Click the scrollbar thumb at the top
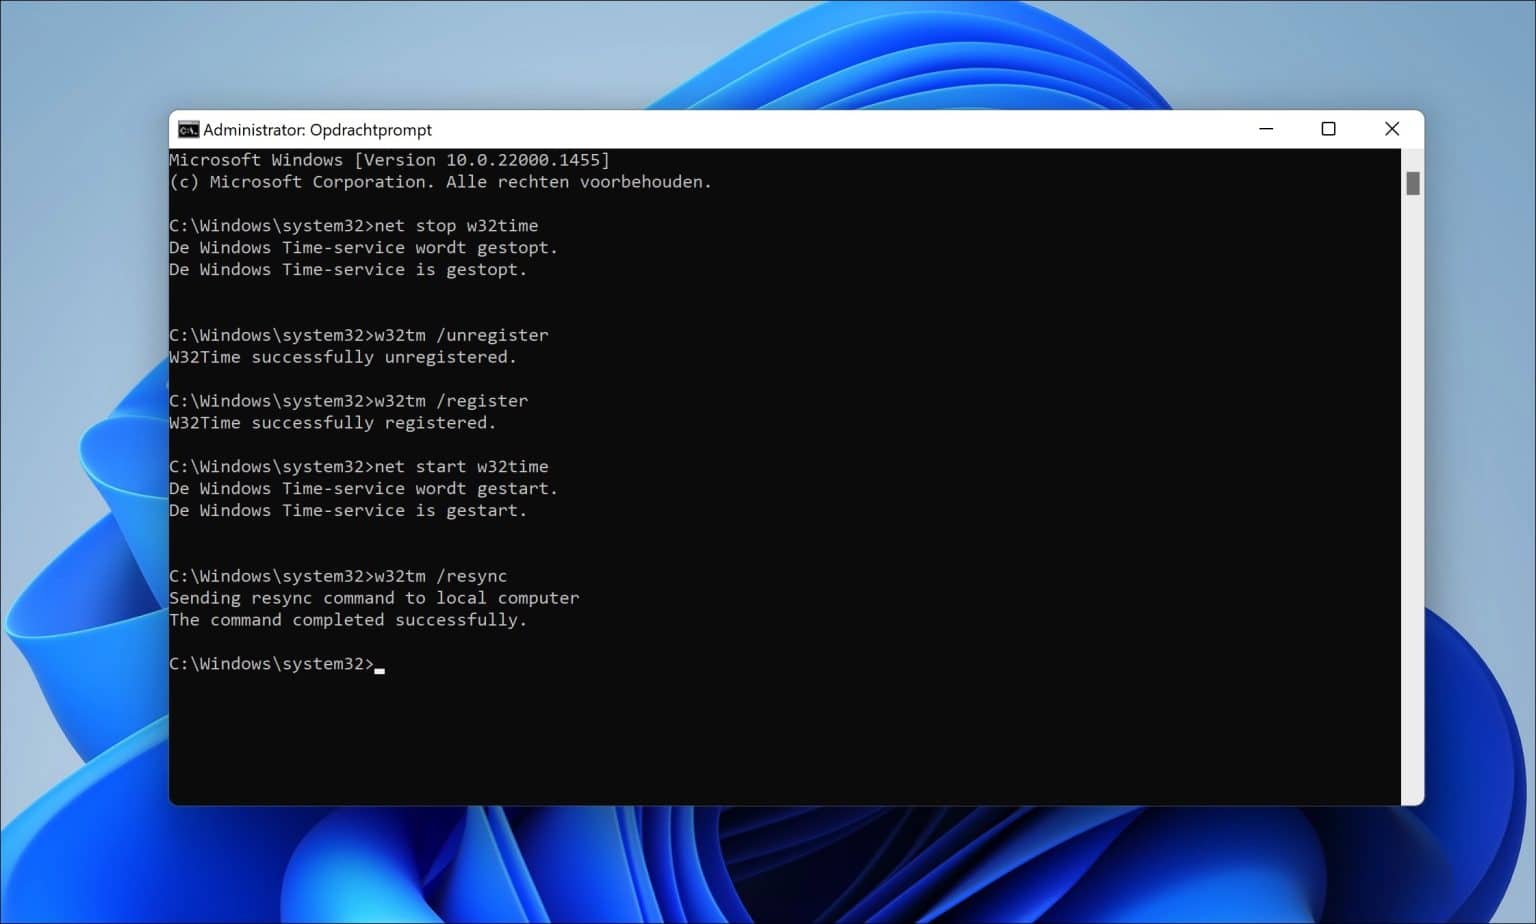This screenshot has height=924, width=1536. [x=1413, y=183]
